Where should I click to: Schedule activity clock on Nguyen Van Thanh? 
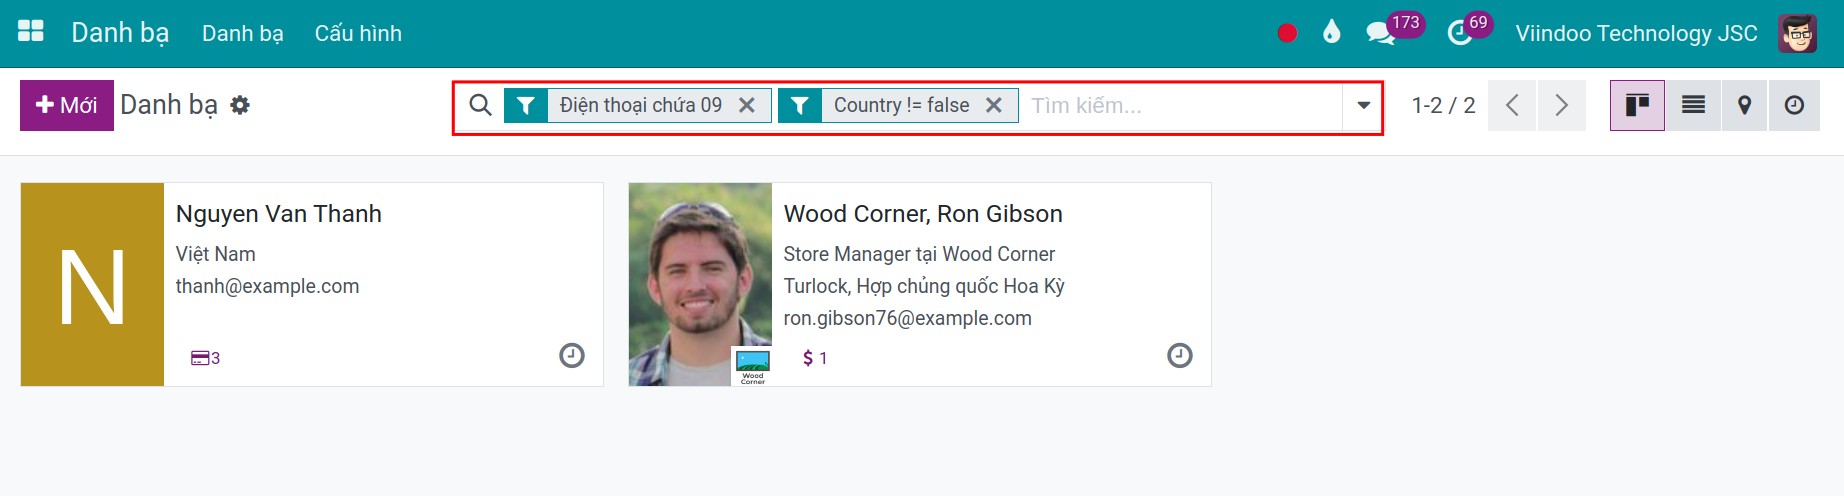[572, 355]
